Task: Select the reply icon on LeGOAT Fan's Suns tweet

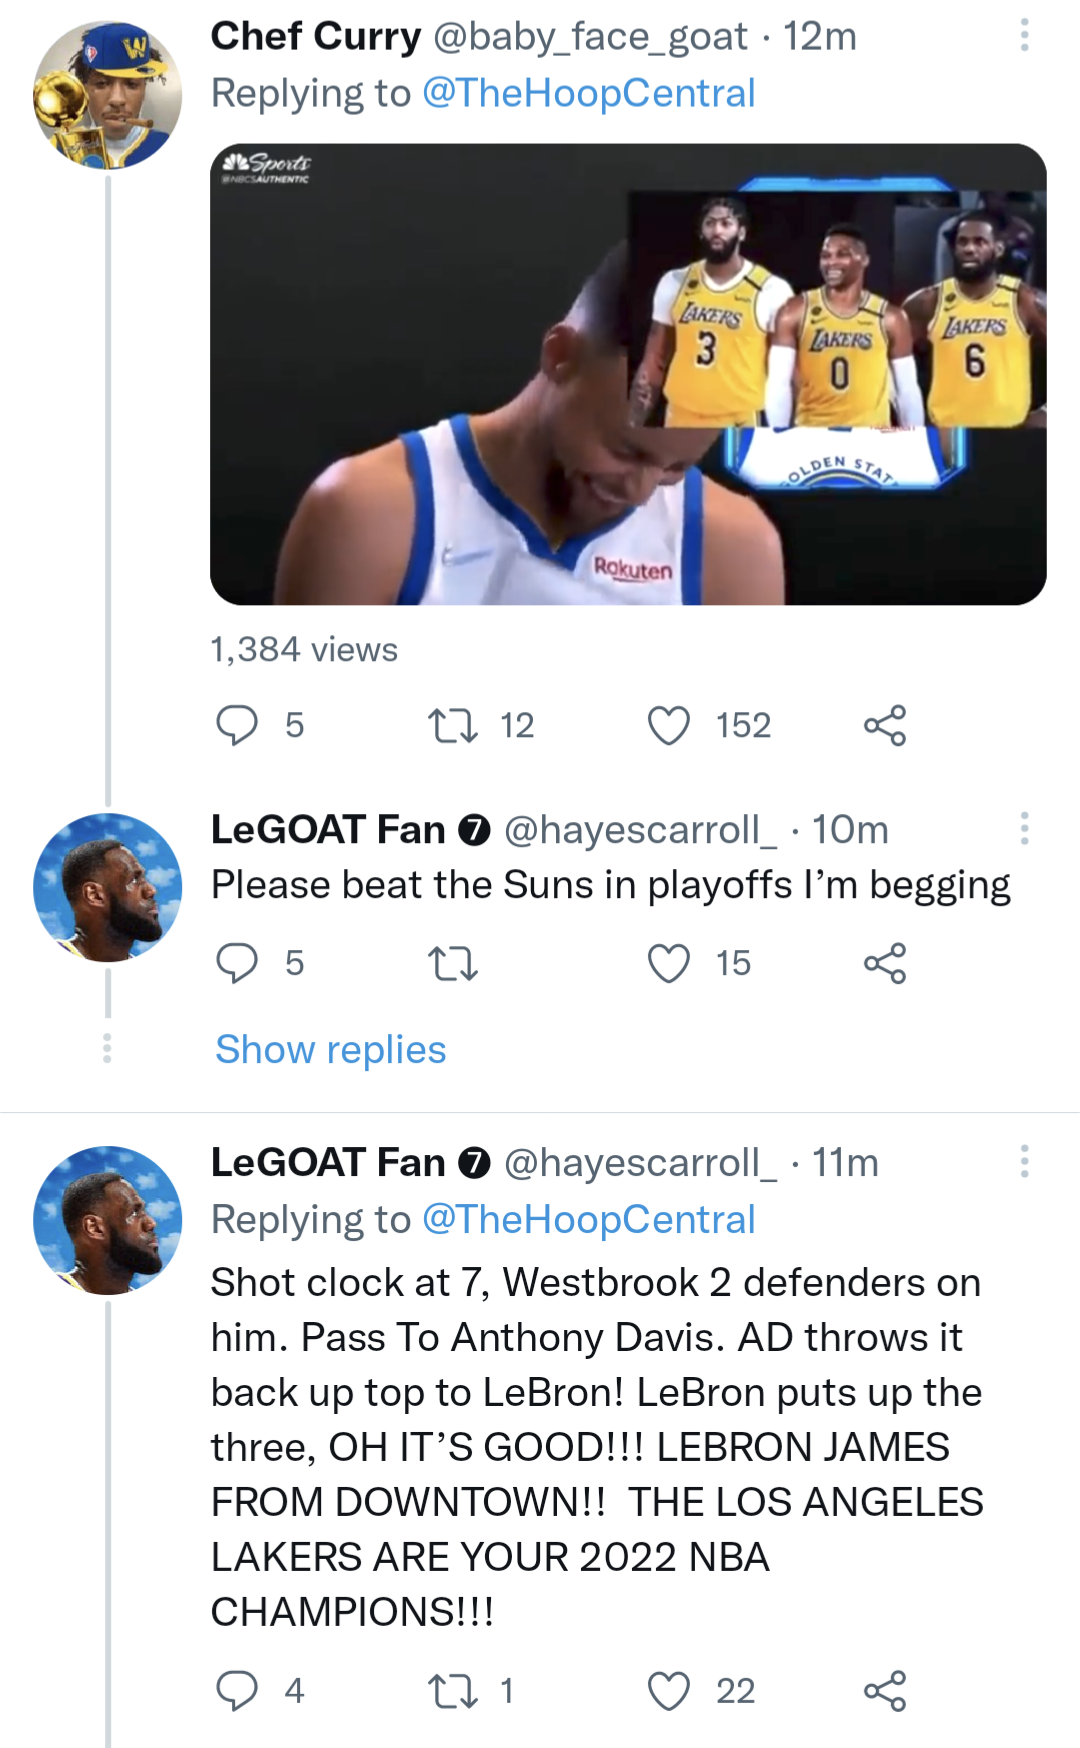Action: 240,963
